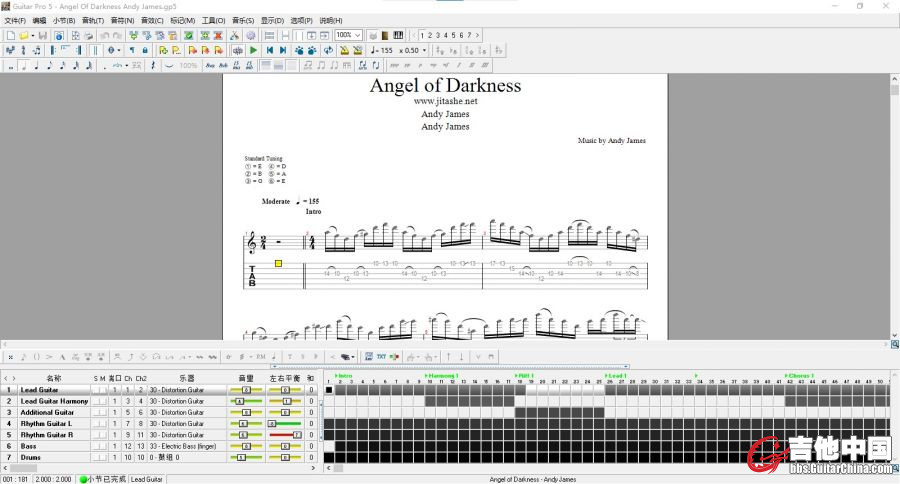
Task: Open the 文件(F) menu
Action: tap(15, 20)
